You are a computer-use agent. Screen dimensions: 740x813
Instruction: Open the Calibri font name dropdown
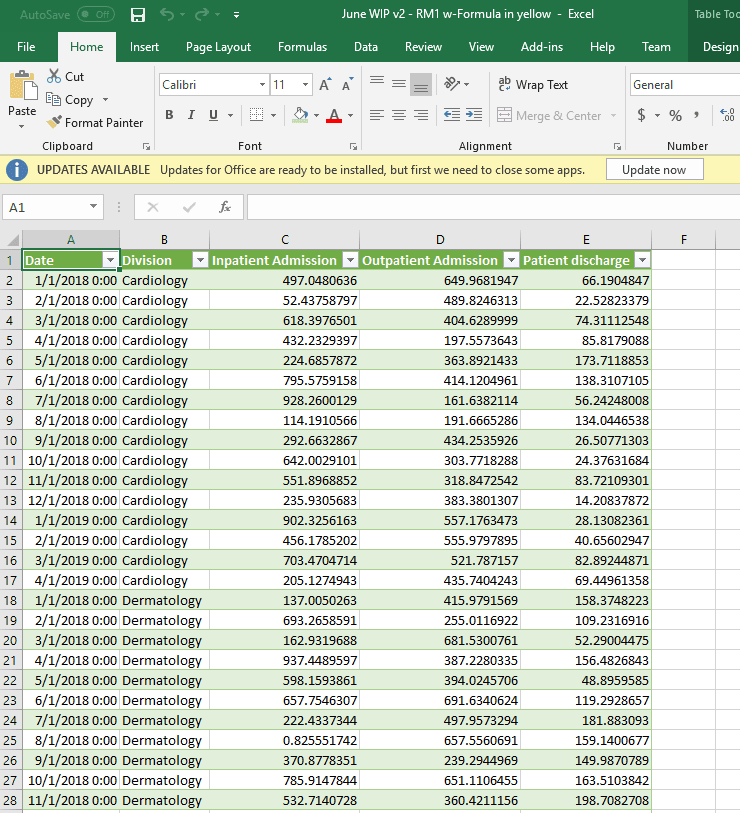pyautogui.click(x=262, y=85)
